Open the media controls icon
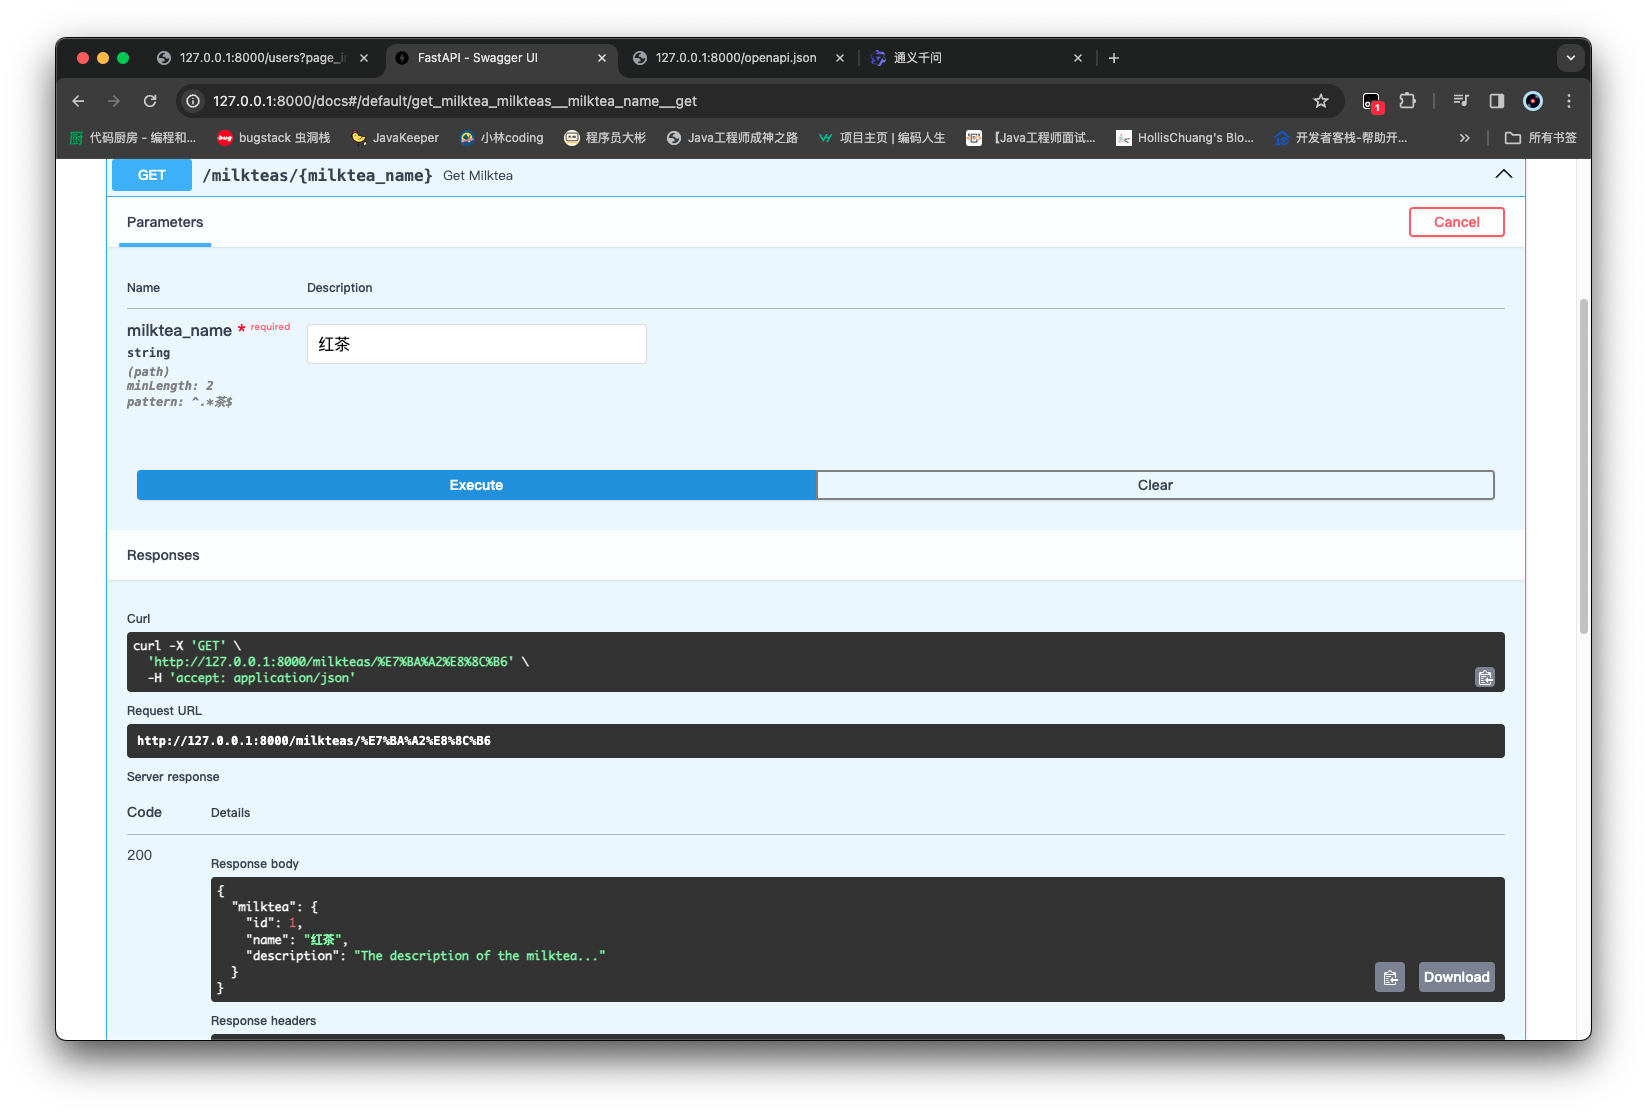1647x1114 pixels. point(1461,101)
